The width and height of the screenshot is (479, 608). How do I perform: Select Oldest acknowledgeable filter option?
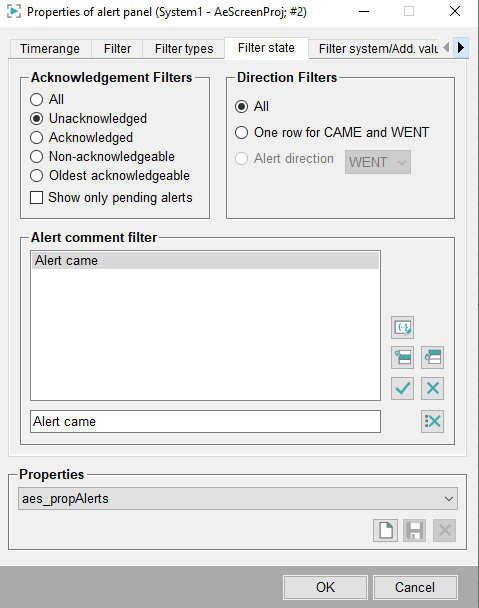(x=36, y=176)
